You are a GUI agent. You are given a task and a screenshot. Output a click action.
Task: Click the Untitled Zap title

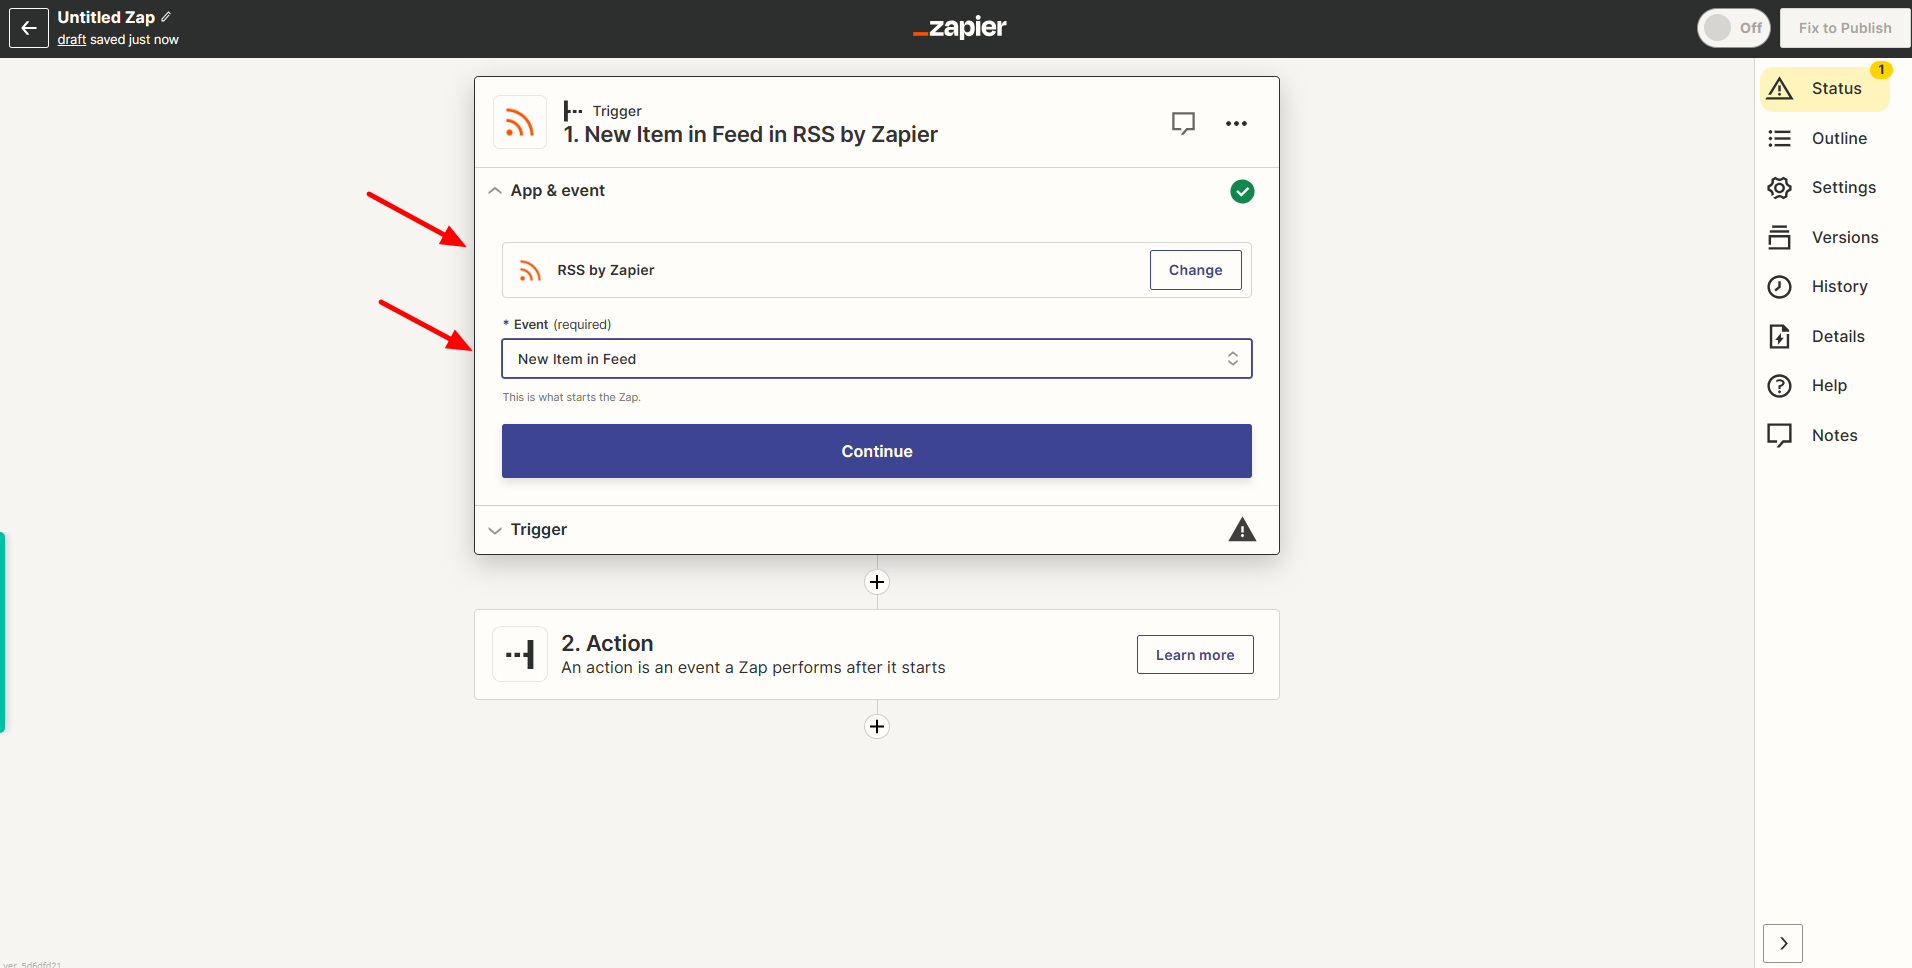tap(106, 17)
